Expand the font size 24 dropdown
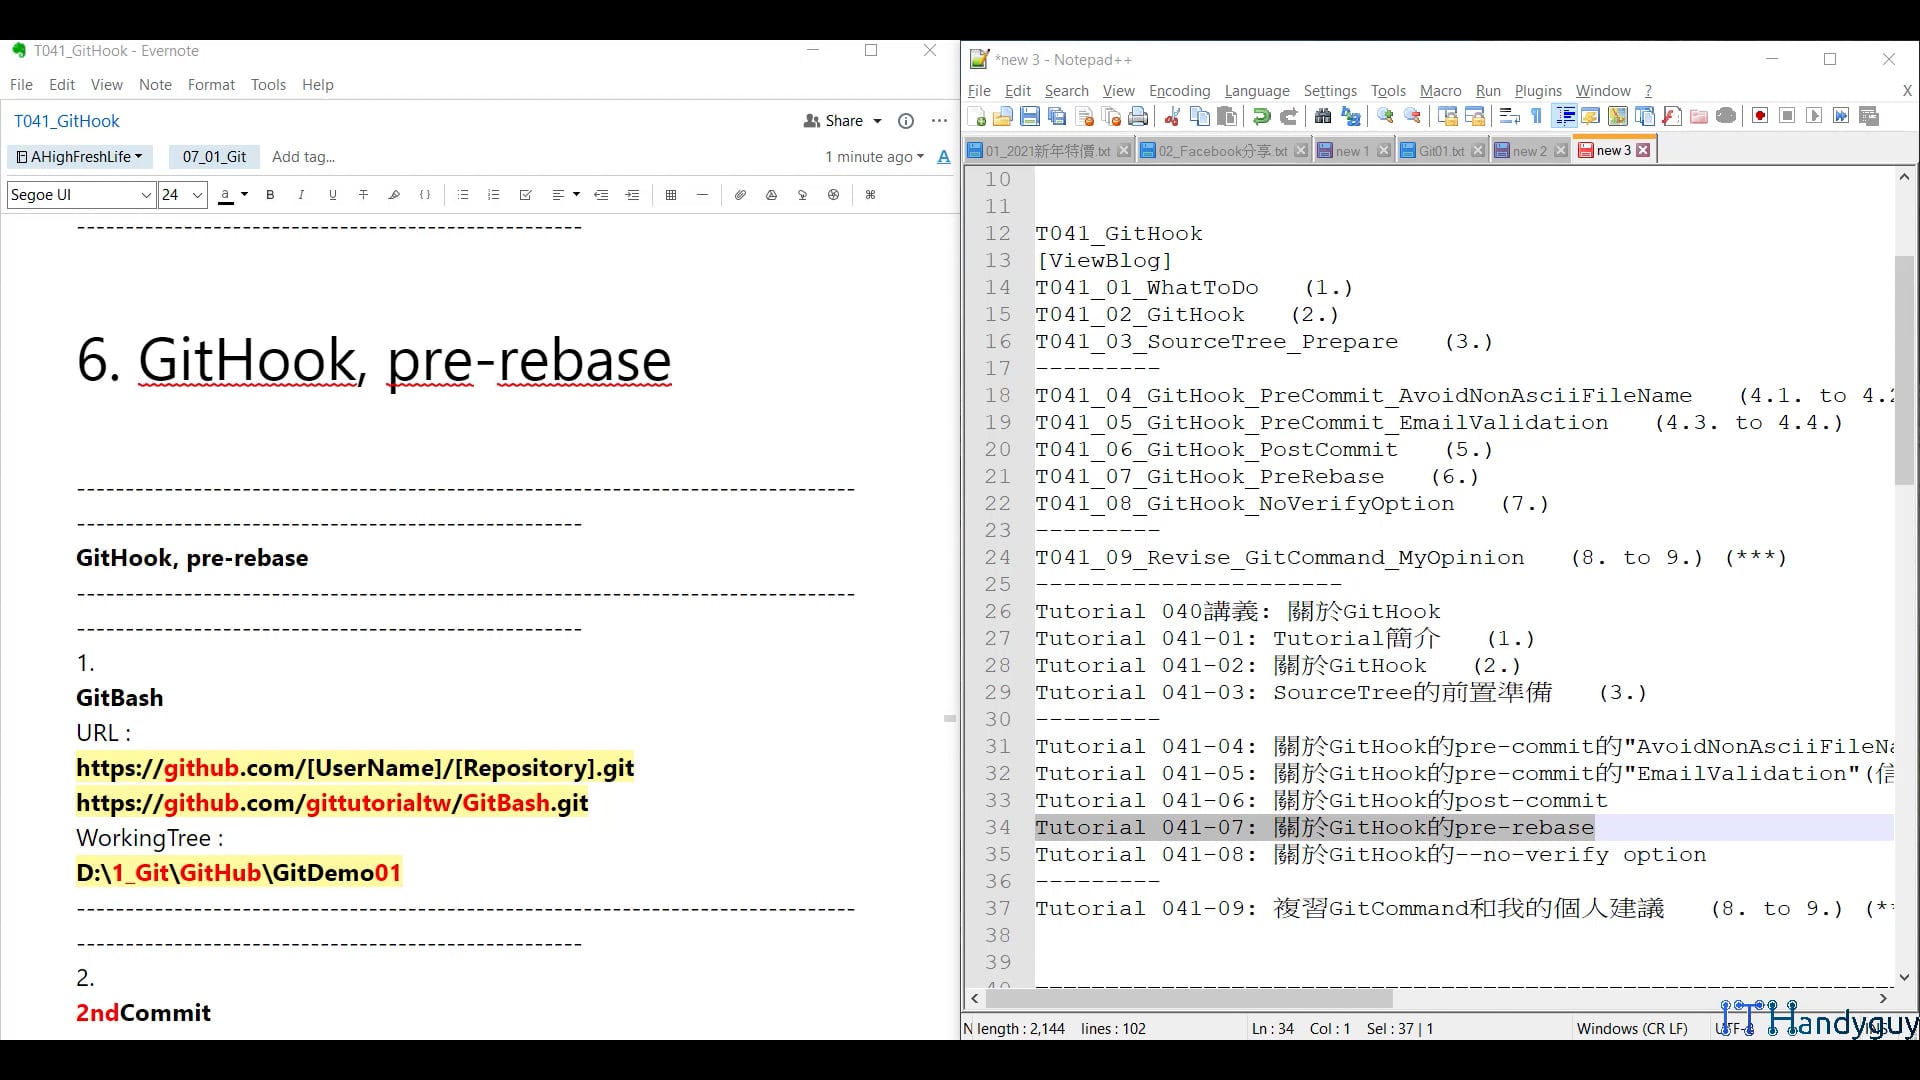1920x1080 pixels. point(197,195)
